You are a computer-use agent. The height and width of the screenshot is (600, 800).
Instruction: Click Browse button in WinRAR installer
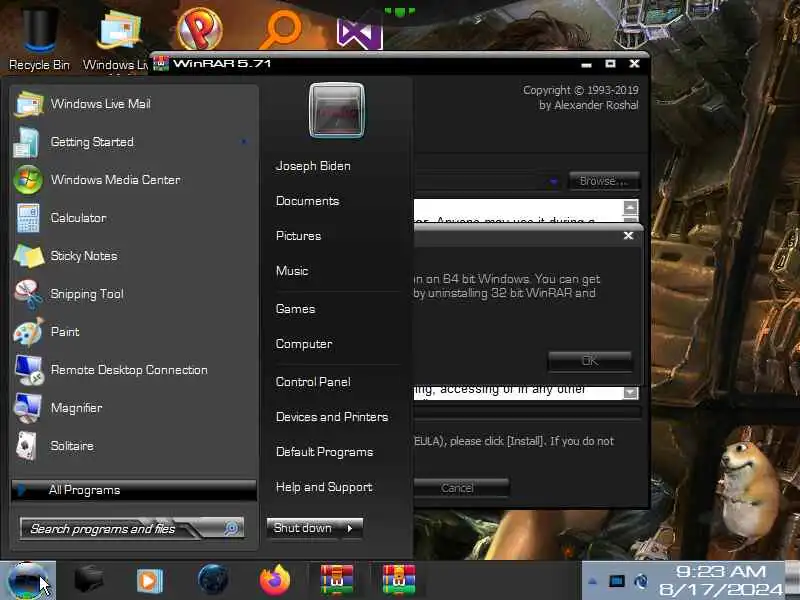coord(604,181)
